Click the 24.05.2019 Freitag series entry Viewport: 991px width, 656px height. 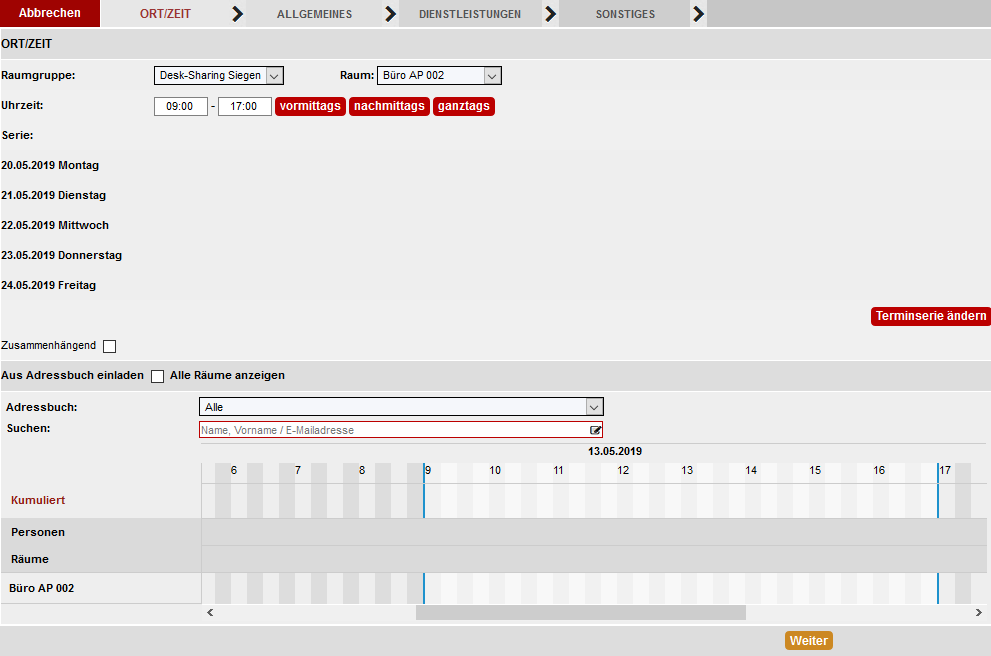[x=49, y=286]
